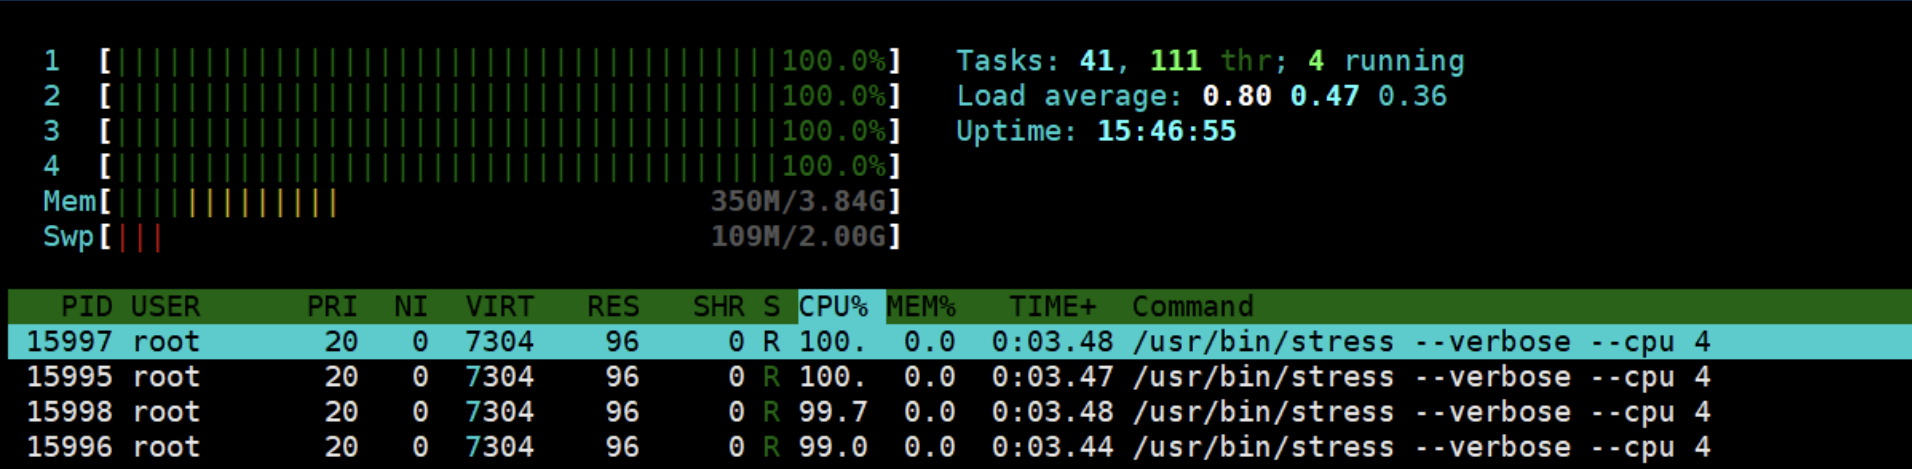This screenshot has height=469, width=1912.
Task: Sort by the PRI column header
Action: (331, 306)
